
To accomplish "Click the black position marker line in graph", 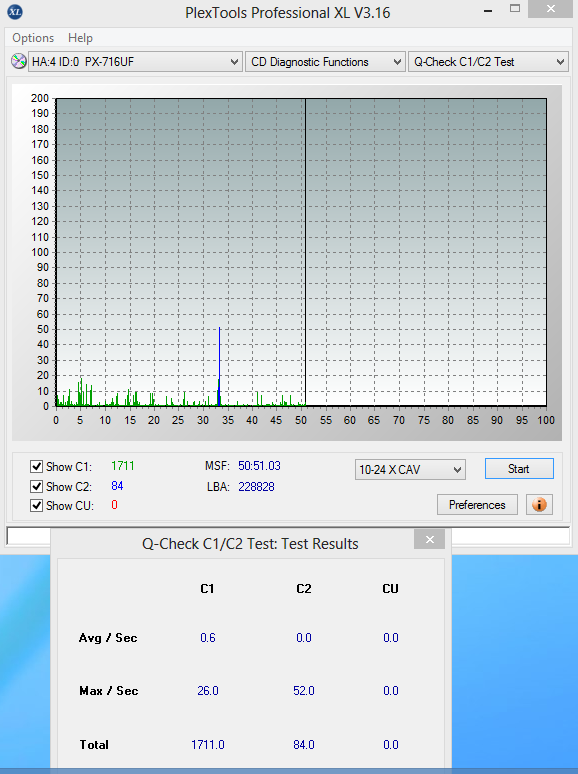I will click(305, 252).
